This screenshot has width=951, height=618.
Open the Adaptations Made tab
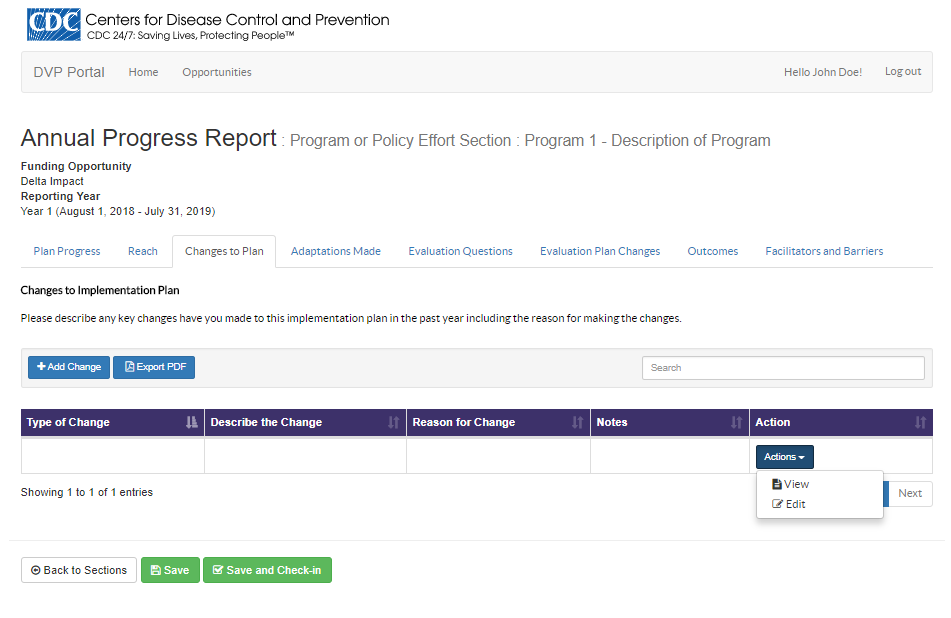[x=335, y=251]
